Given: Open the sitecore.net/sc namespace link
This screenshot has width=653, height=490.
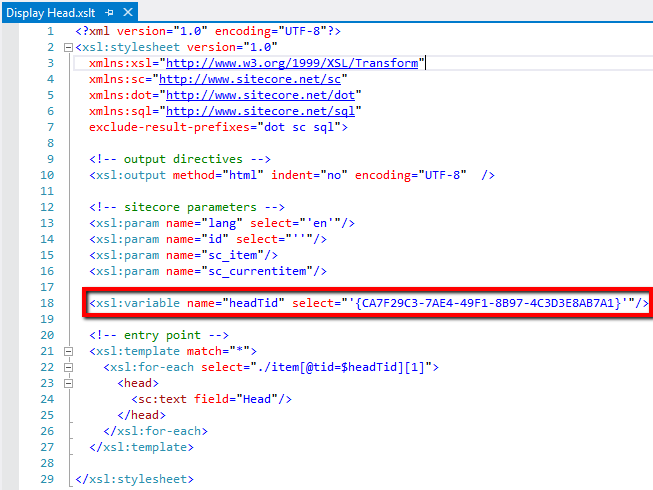Looking at the screenshot, I should (x=250, y=79).
